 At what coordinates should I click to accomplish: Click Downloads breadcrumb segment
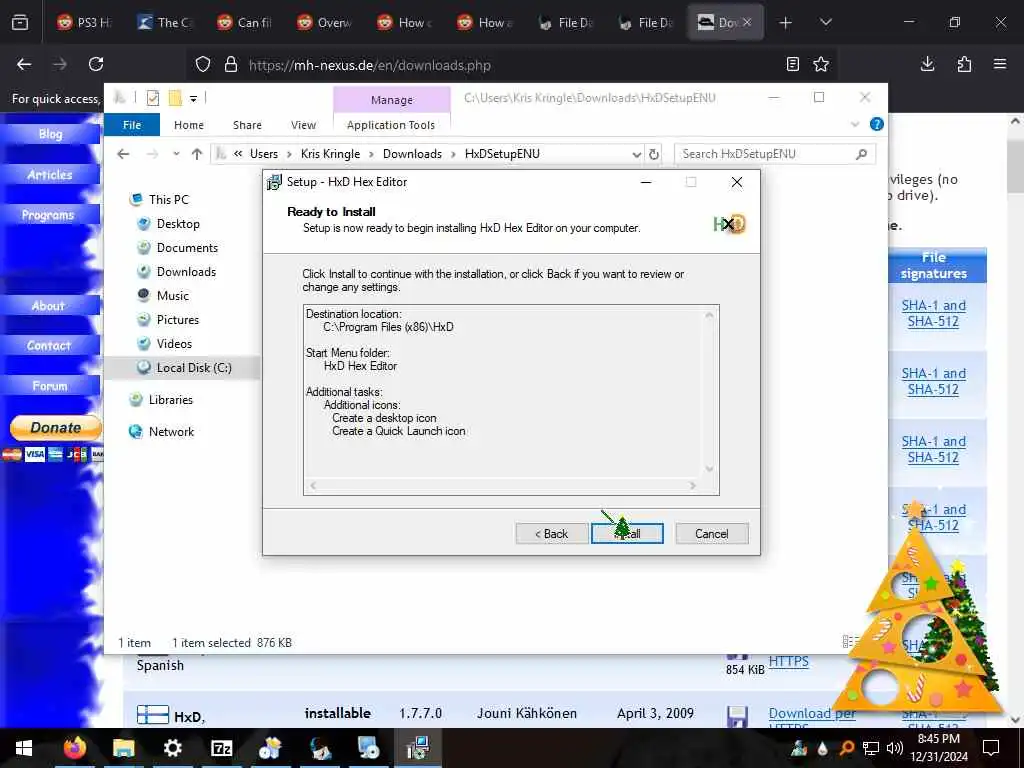pyautogui.click(x=412, y=154)
